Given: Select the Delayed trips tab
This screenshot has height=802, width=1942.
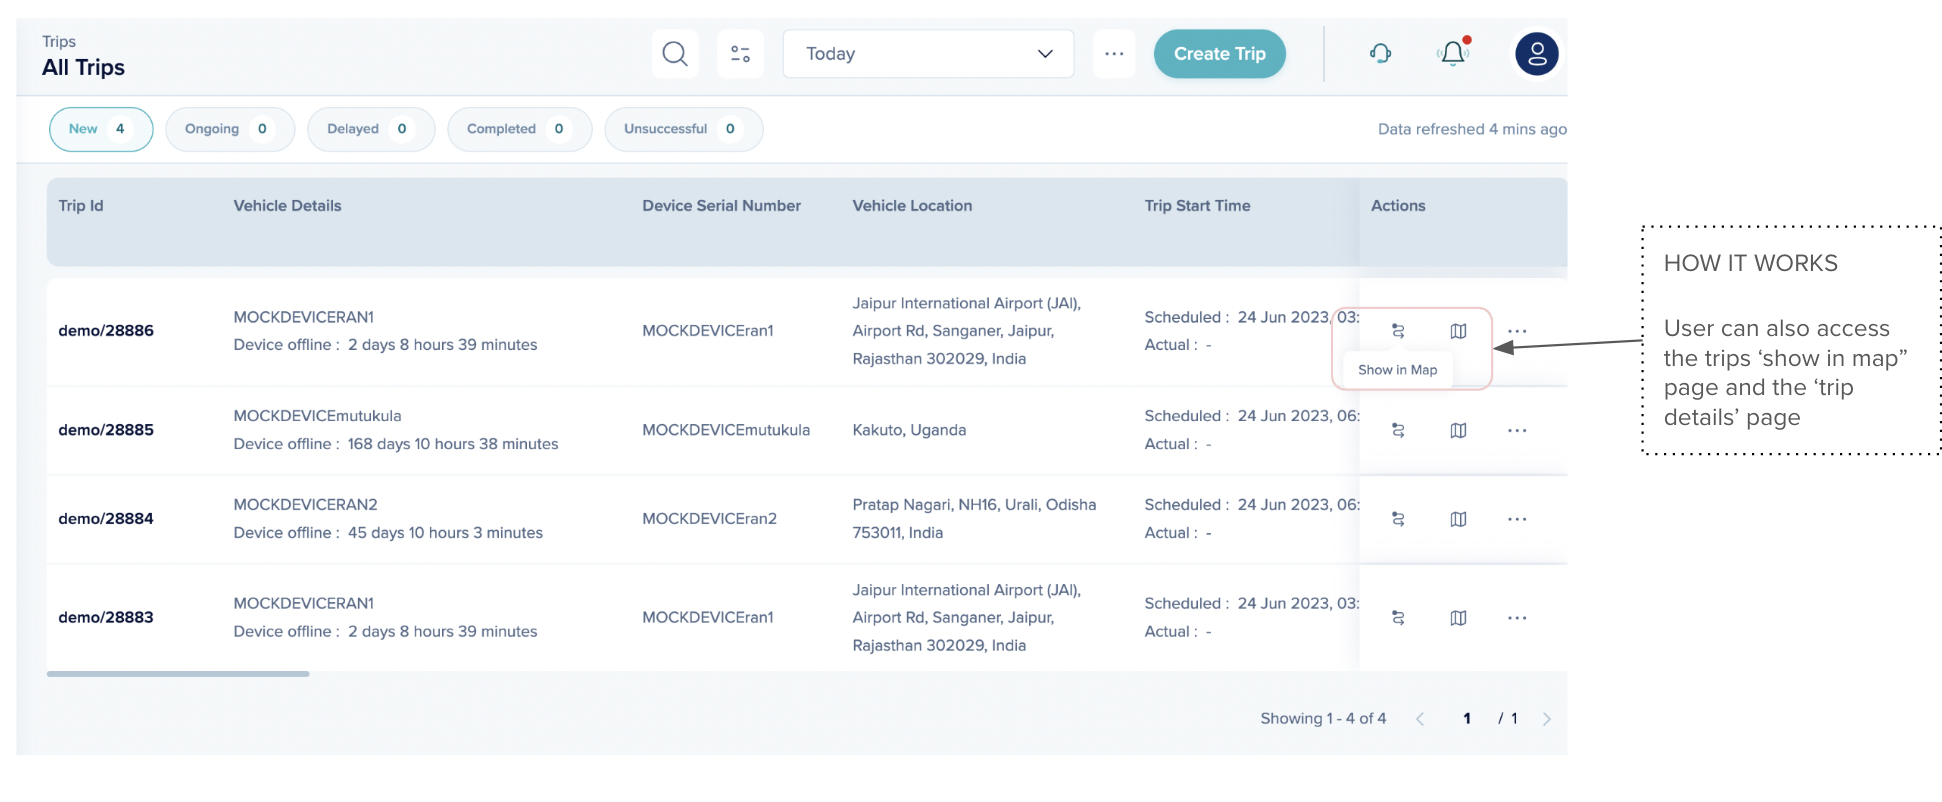Looking at the screenshot, I should 370,129.
